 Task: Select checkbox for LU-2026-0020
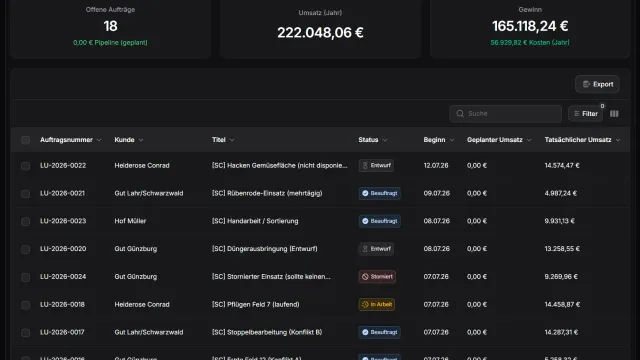(x=25, y=249)
